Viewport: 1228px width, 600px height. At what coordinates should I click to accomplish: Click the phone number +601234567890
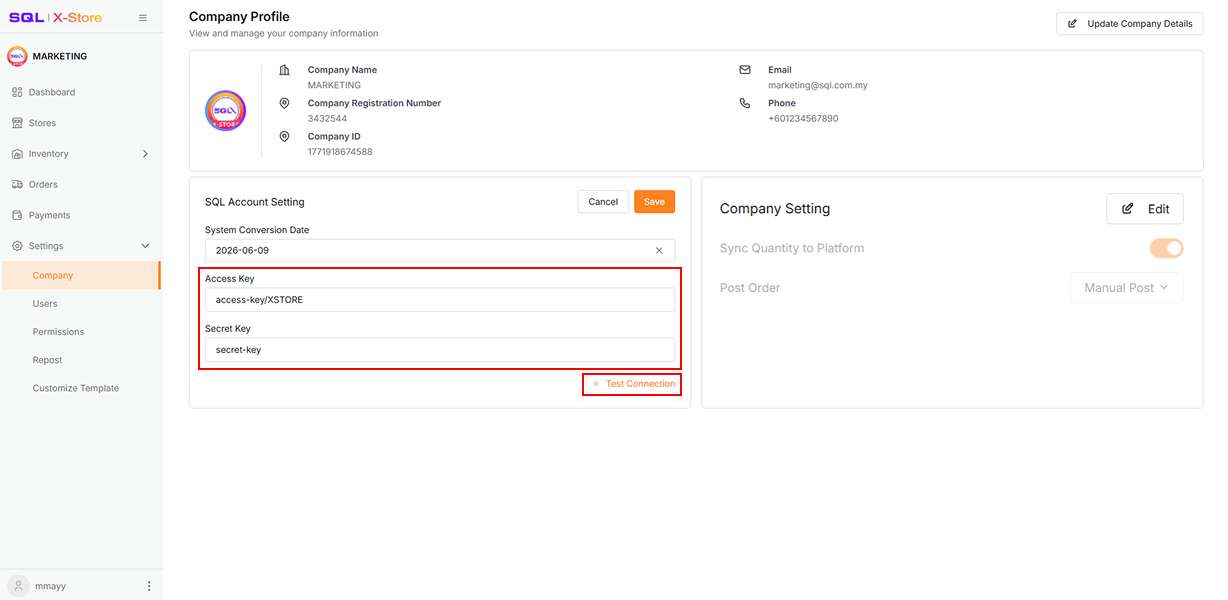click(803, 119)
